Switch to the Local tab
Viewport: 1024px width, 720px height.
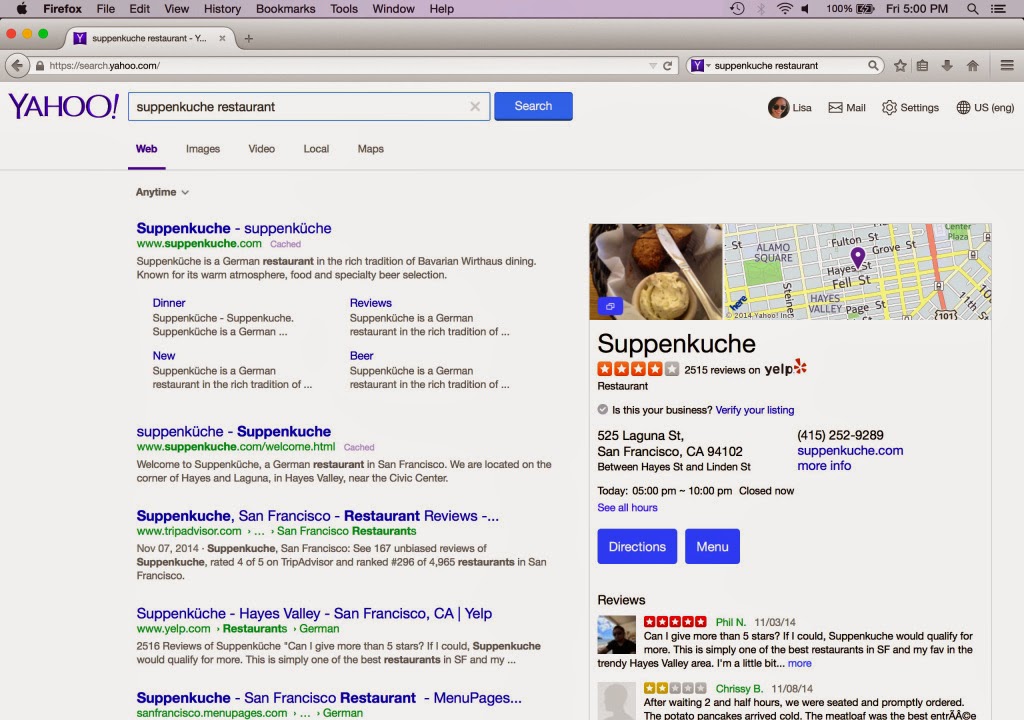pyautogui.click(x=316, y=149)
